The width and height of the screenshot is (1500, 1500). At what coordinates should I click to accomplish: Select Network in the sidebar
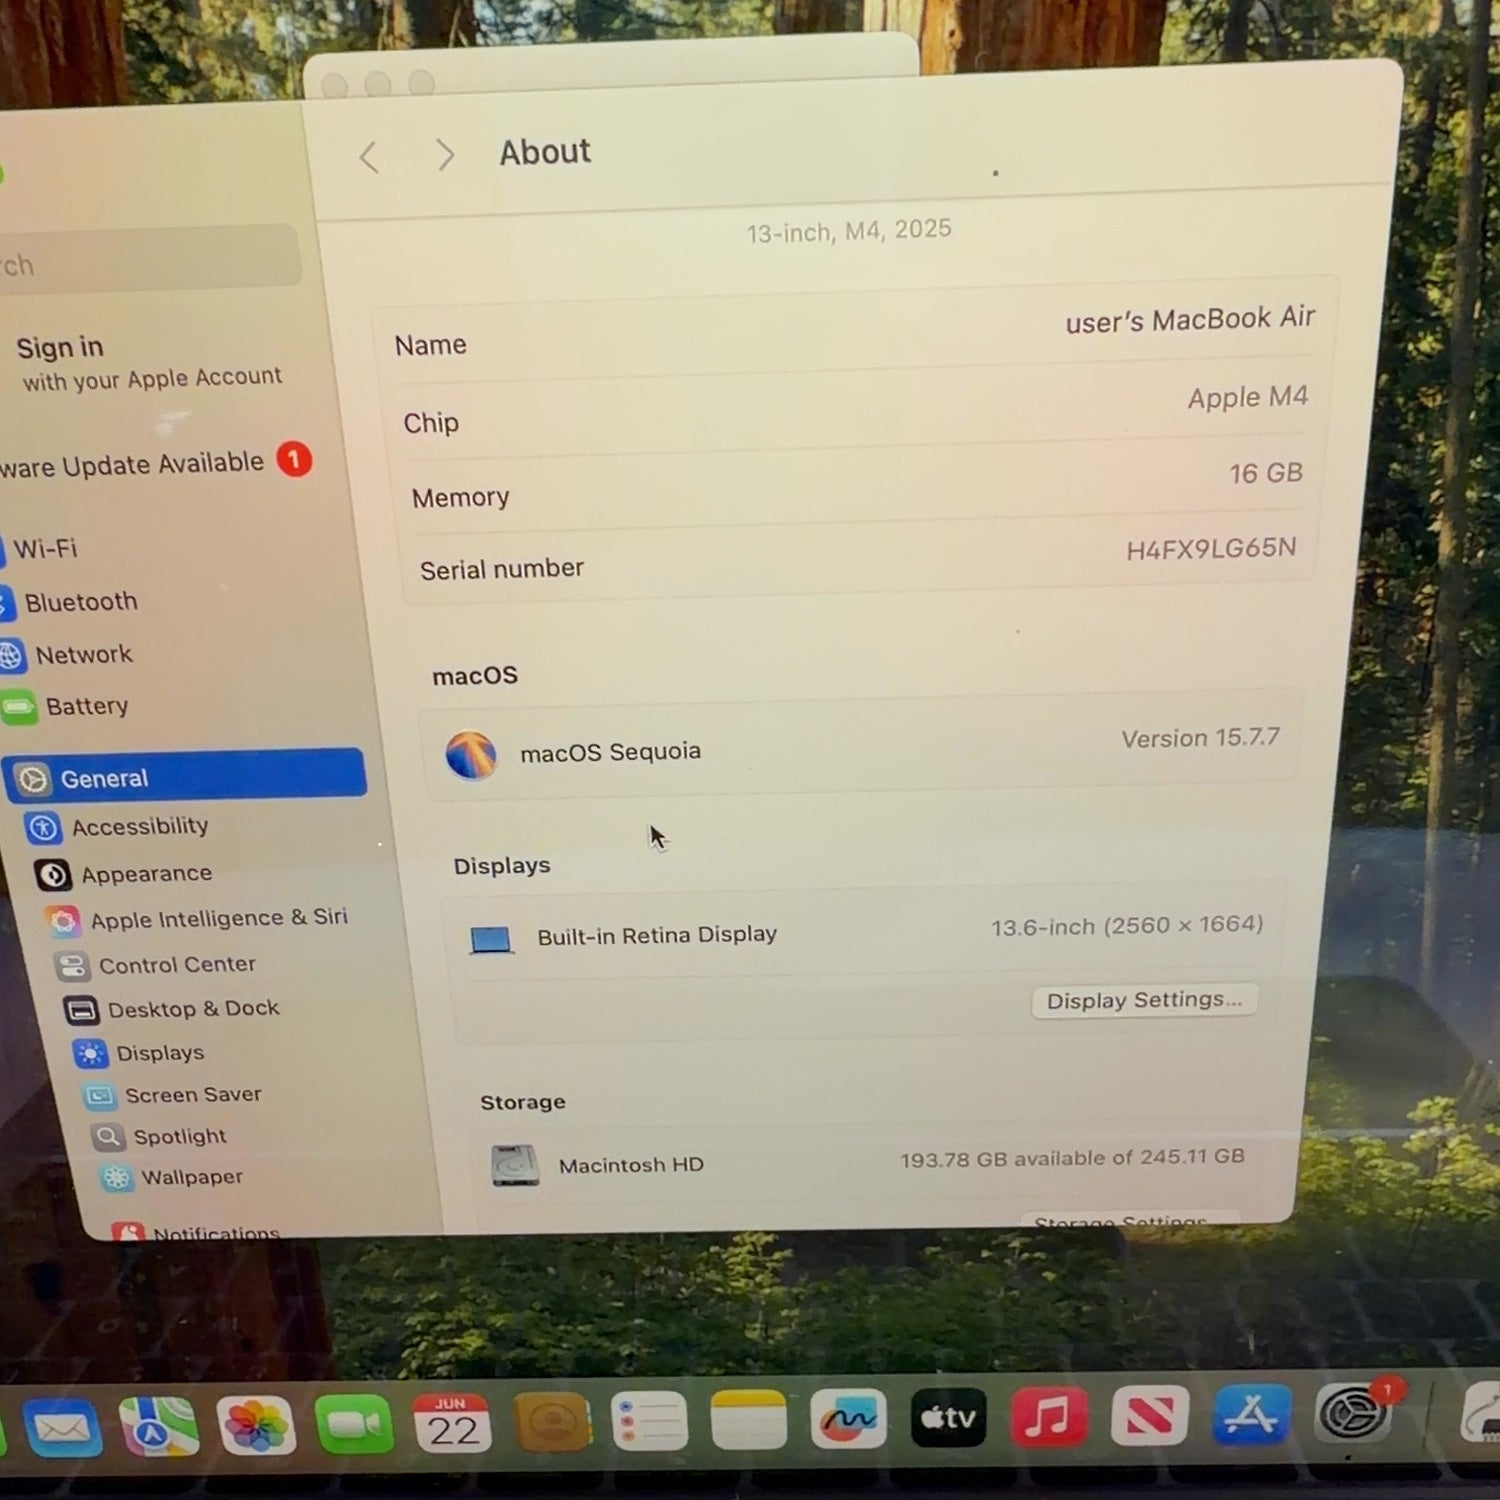tap(83, 655)
